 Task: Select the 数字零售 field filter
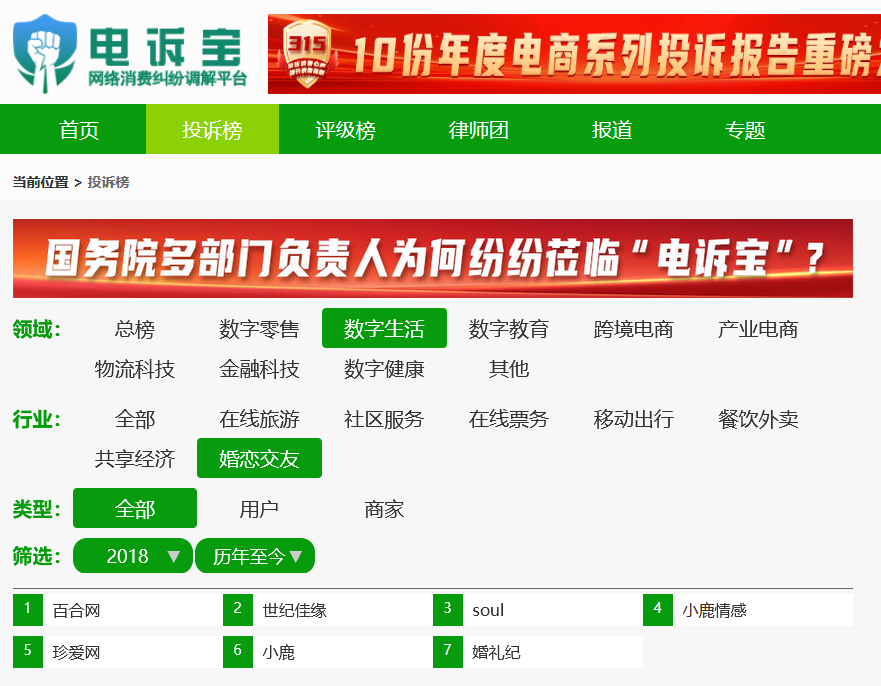click(259, 329)
